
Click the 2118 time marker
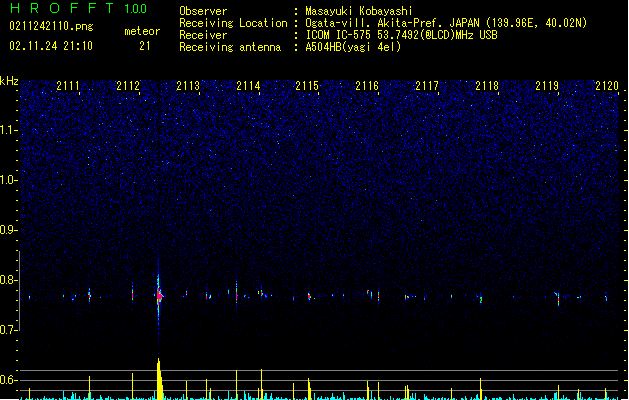point(487,86)
